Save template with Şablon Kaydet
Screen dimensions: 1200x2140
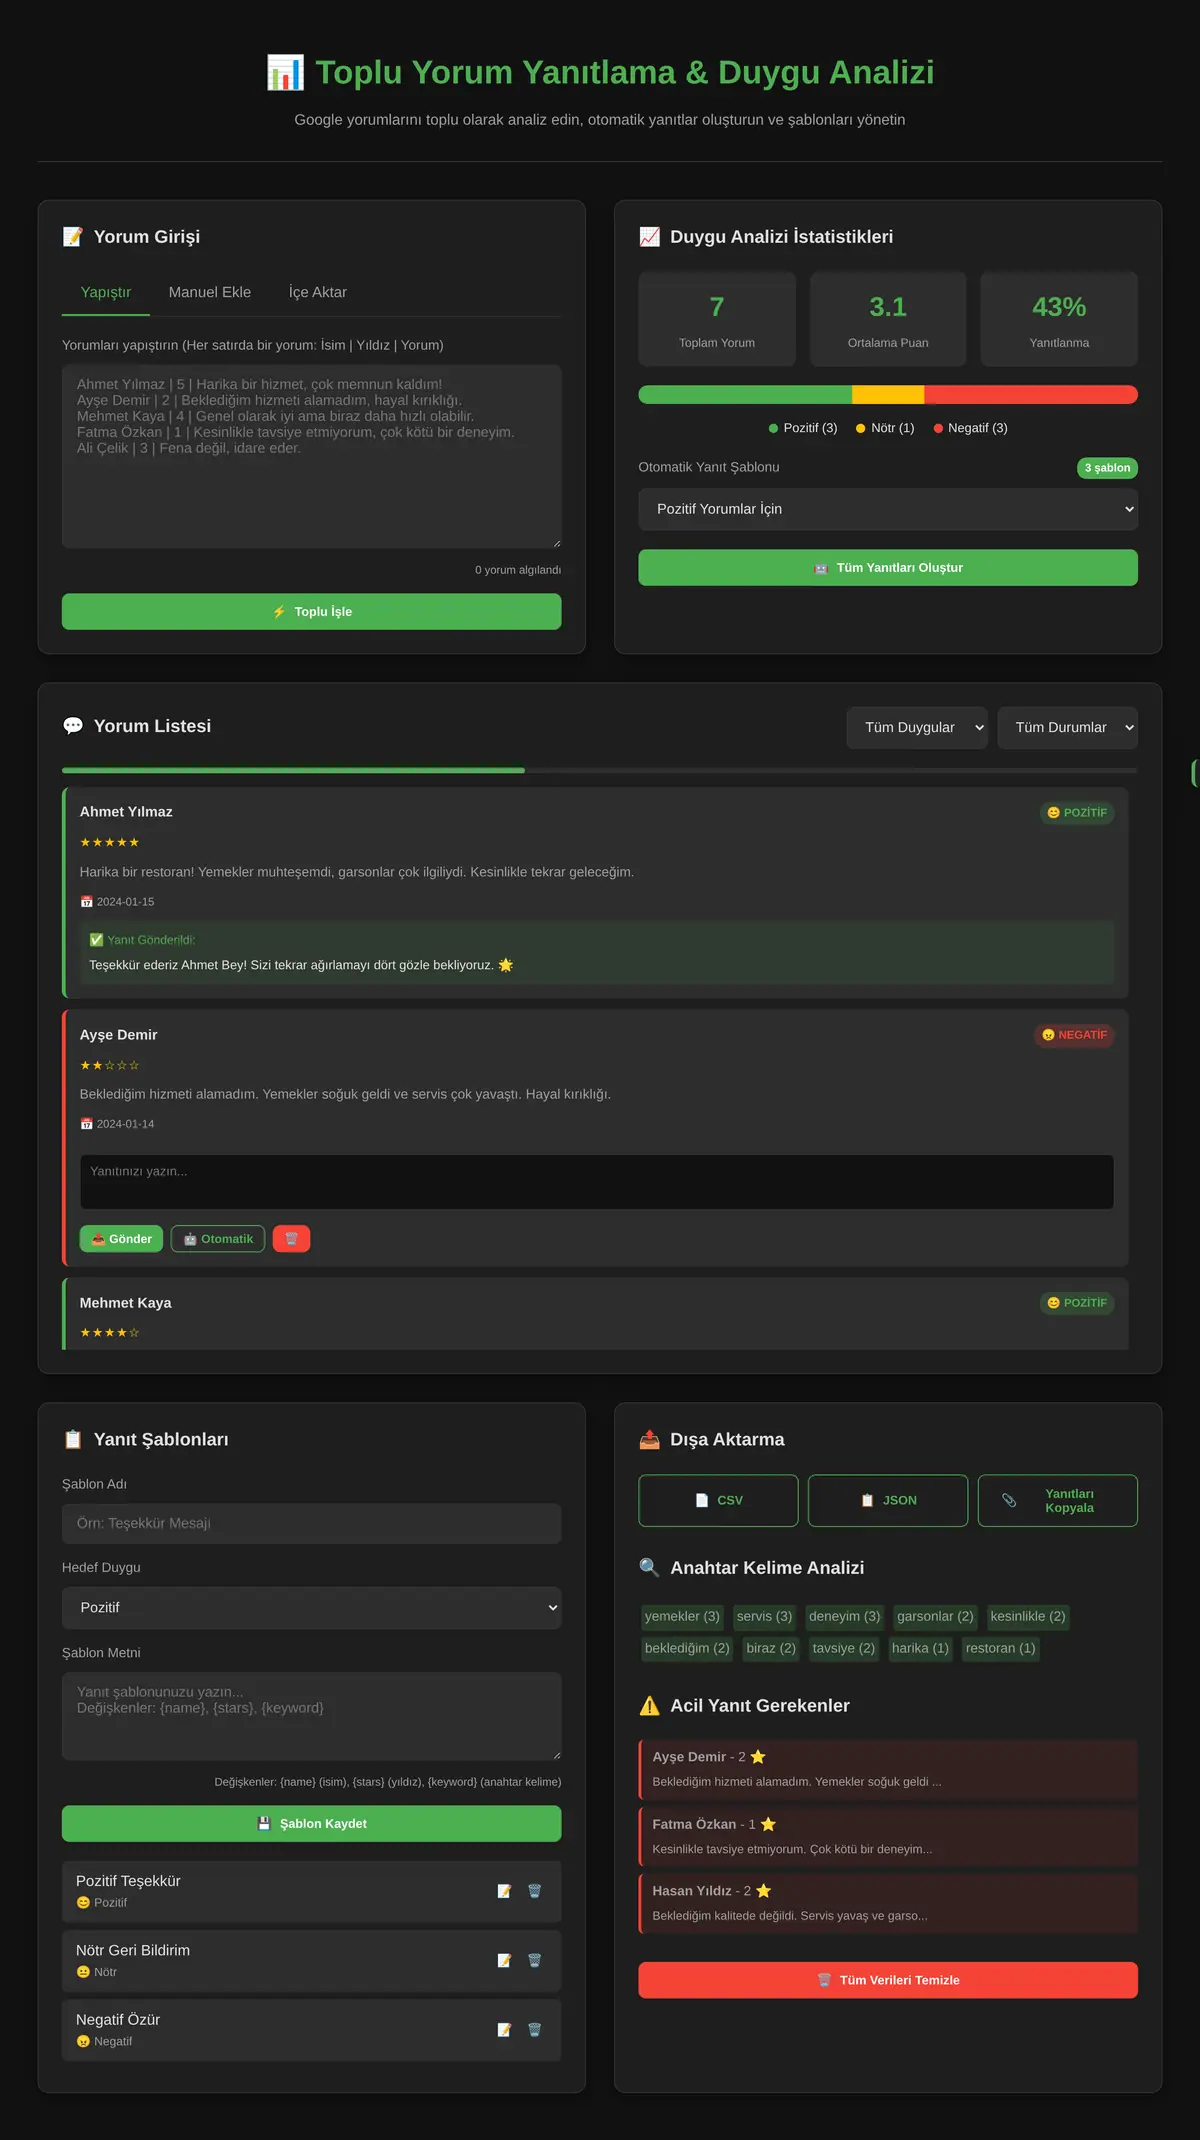(x=311, y=1823)
